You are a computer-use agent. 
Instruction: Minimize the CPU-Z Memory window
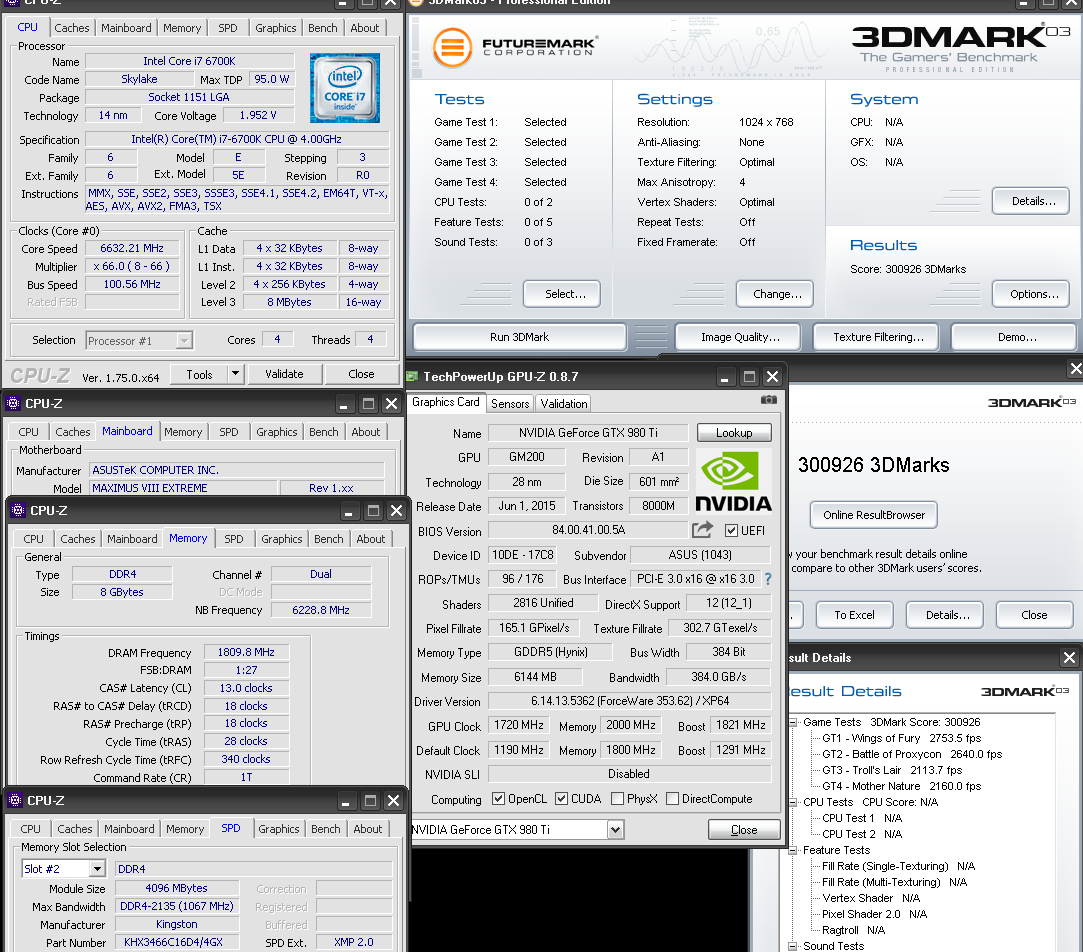pos(349,511)
